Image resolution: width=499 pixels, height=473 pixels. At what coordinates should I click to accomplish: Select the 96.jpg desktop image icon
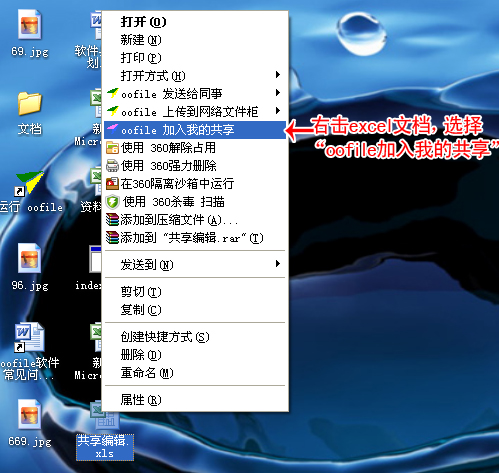click(30, 258)
